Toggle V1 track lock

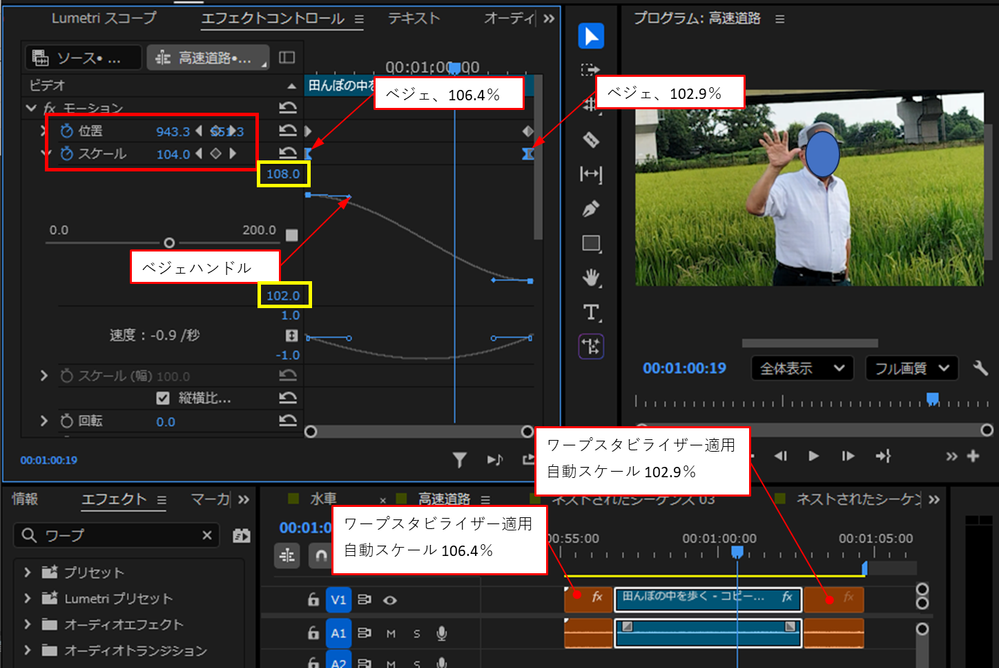(x=313, y=600)
